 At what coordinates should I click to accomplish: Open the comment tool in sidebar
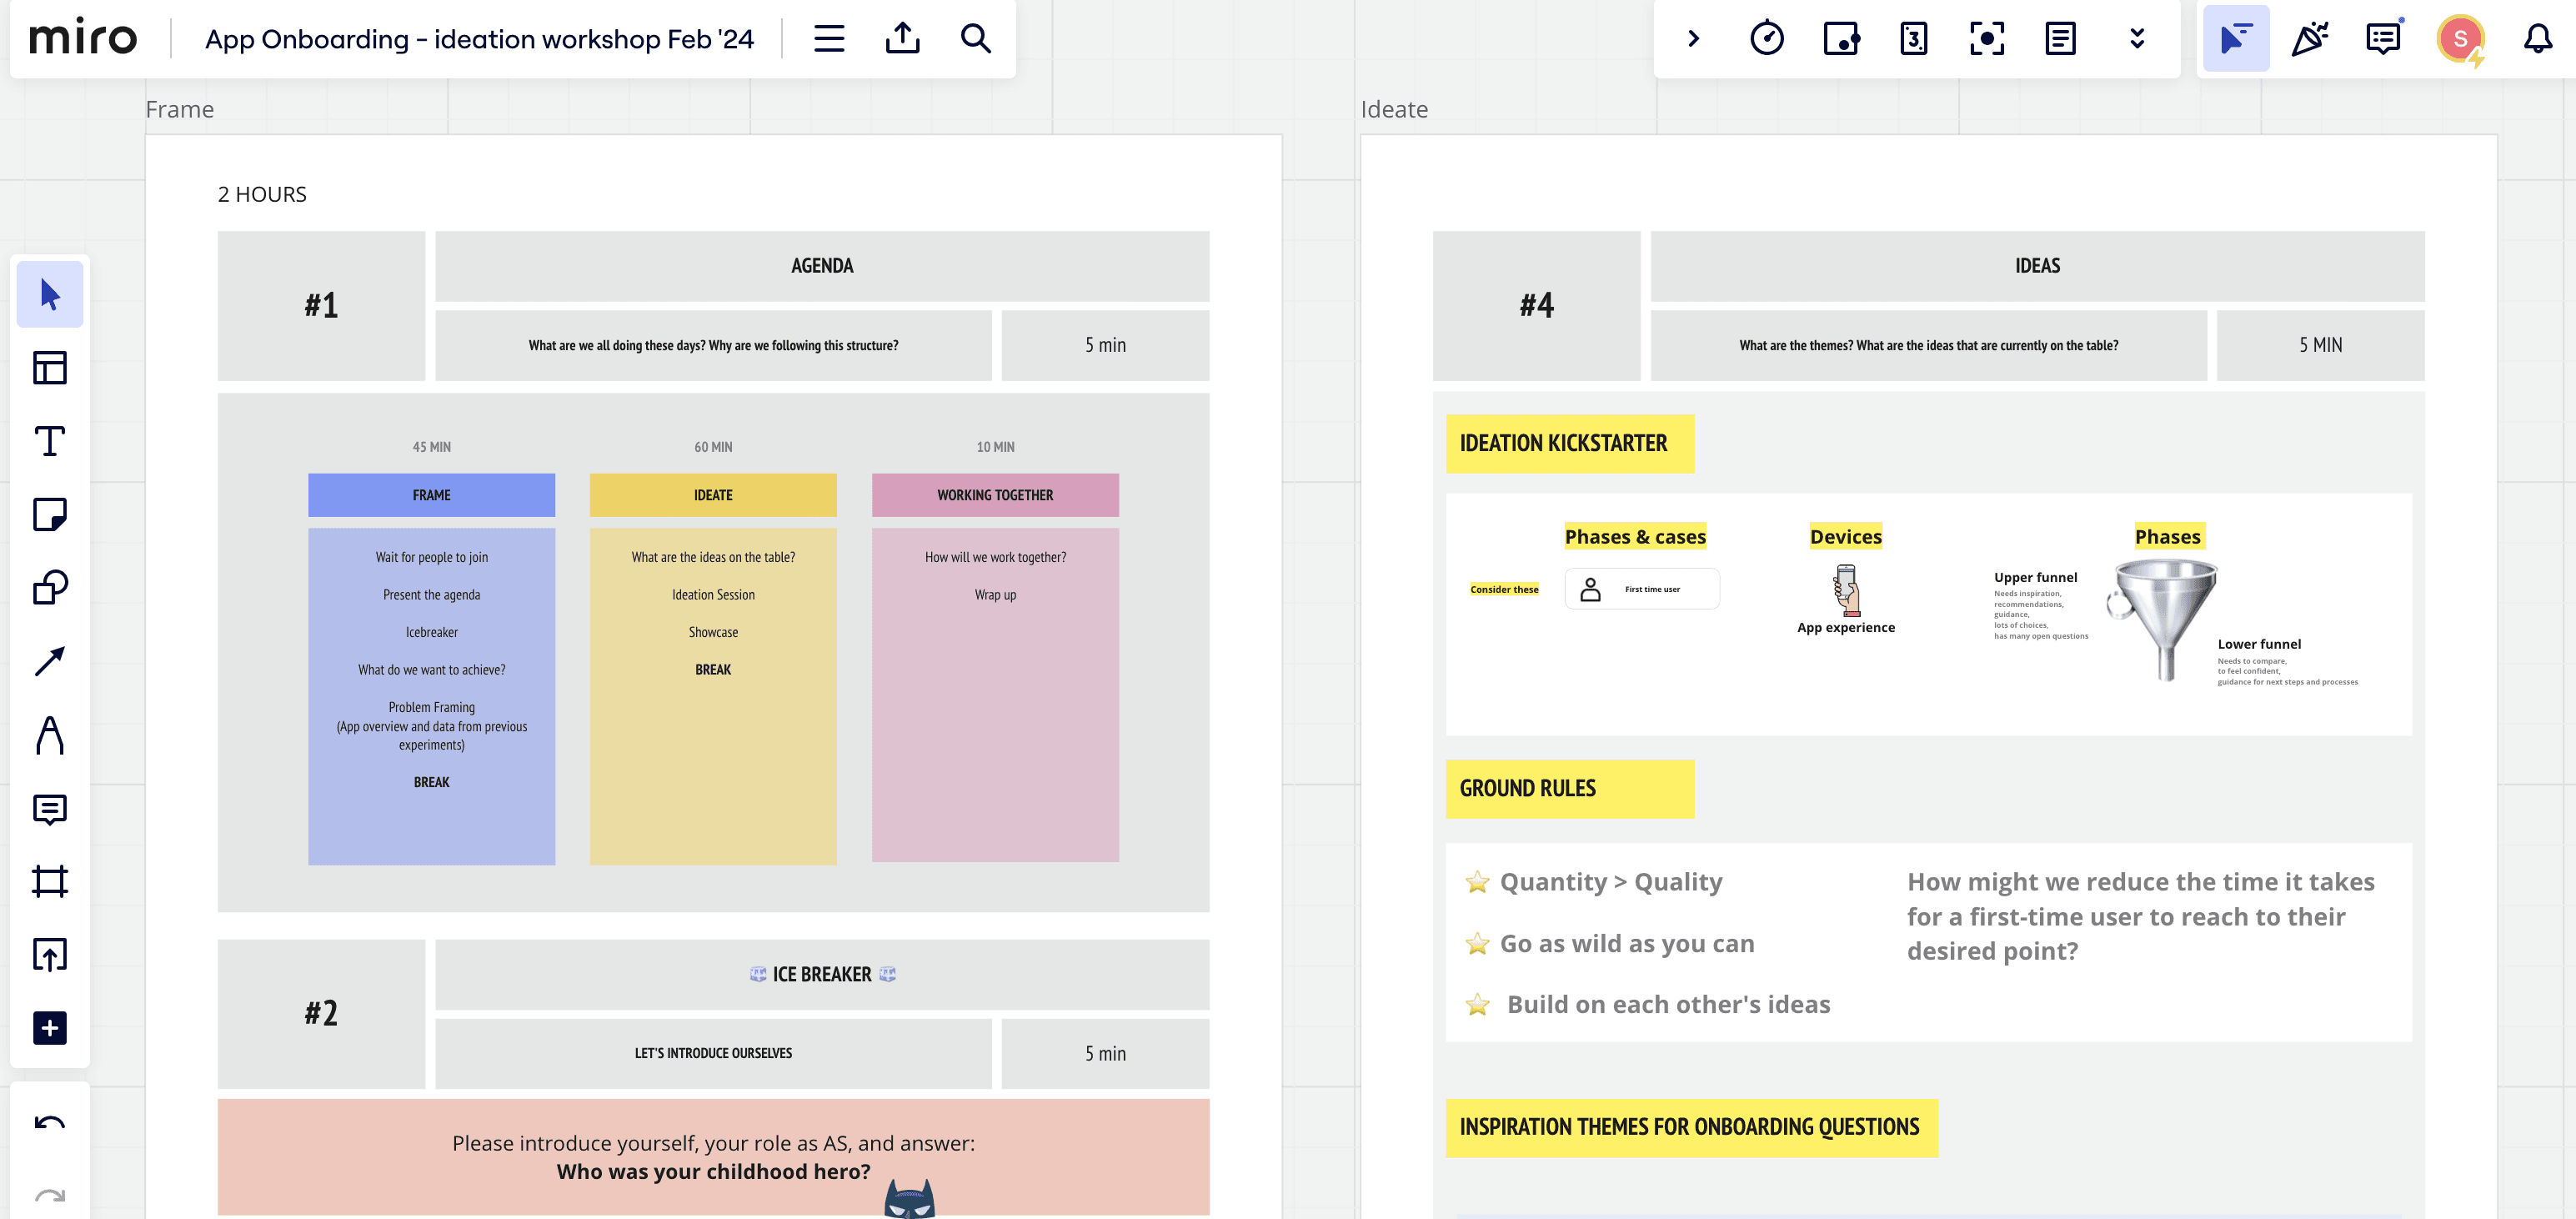(49, 808)
